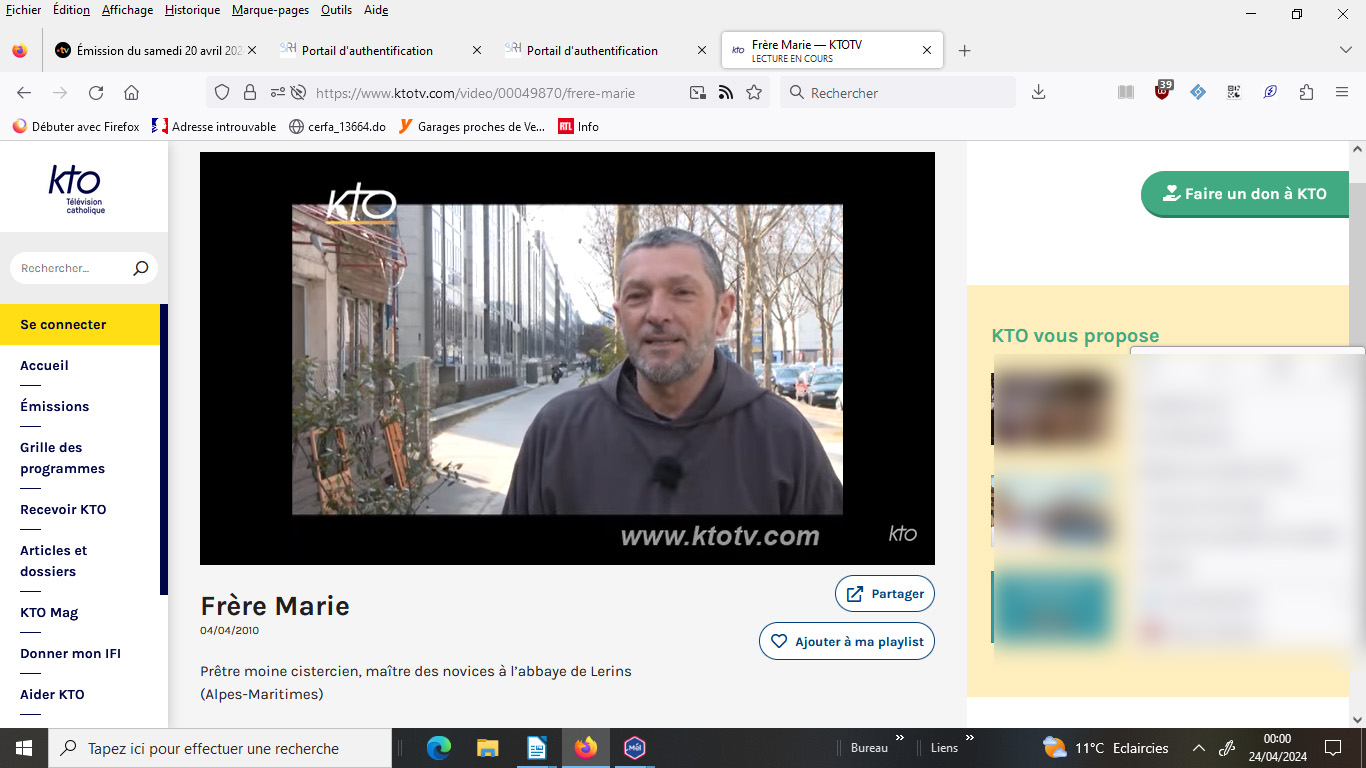Open File Explorer from the taskbar
Screen dimensions: 1366x768
tap(487, 748)
